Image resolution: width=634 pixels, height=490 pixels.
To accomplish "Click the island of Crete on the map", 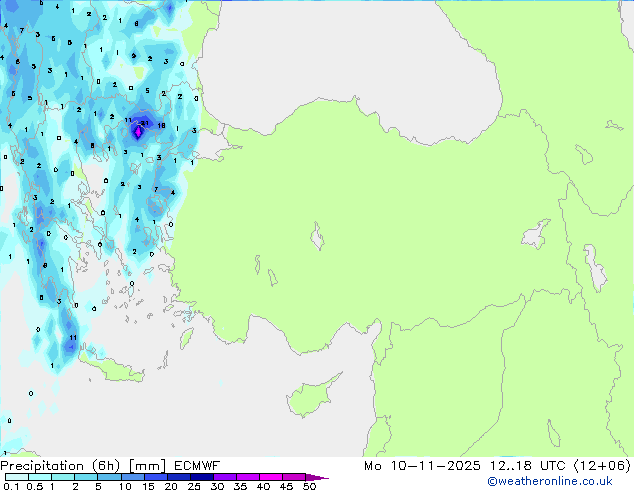I will coord(111,368).
